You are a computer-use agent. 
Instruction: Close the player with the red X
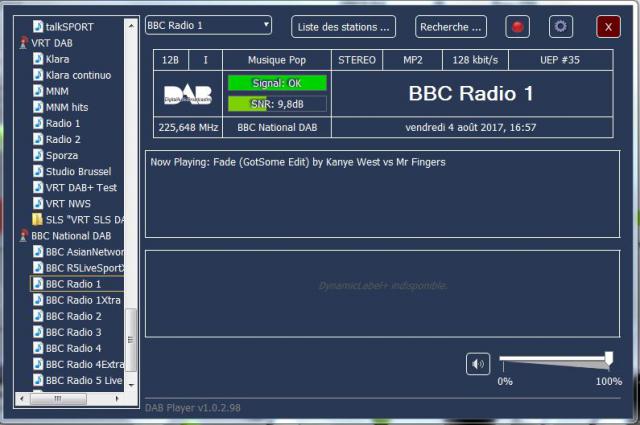pyautogui.click(x=608, y=27)
